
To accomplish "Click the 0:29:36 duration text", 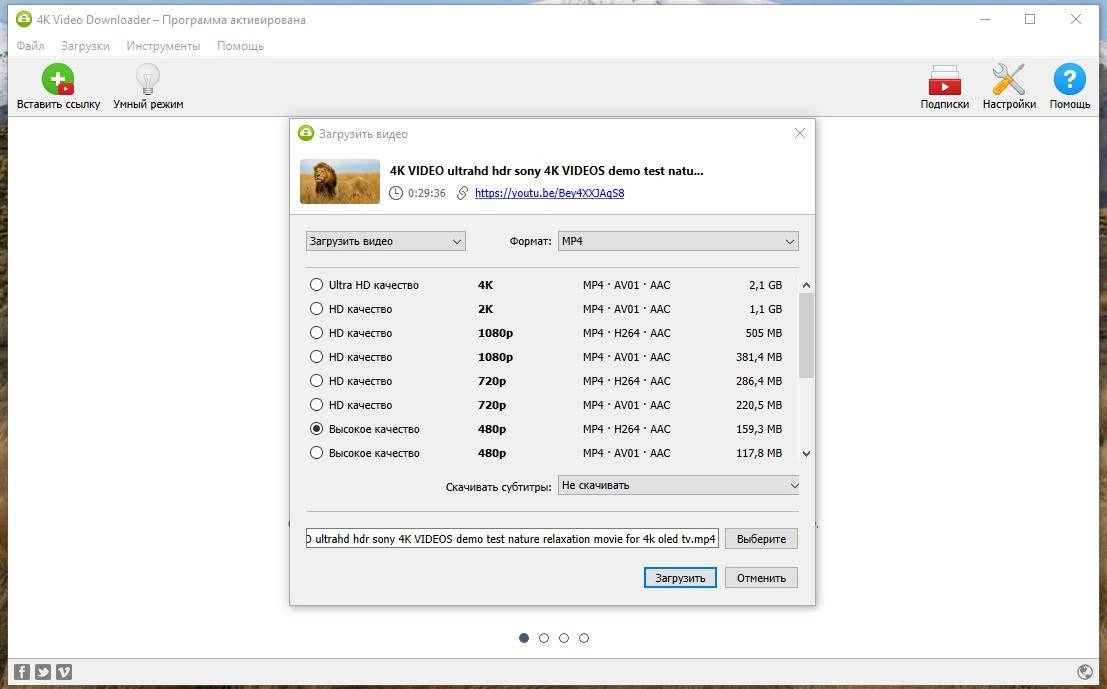I will [x=426, y=193].
